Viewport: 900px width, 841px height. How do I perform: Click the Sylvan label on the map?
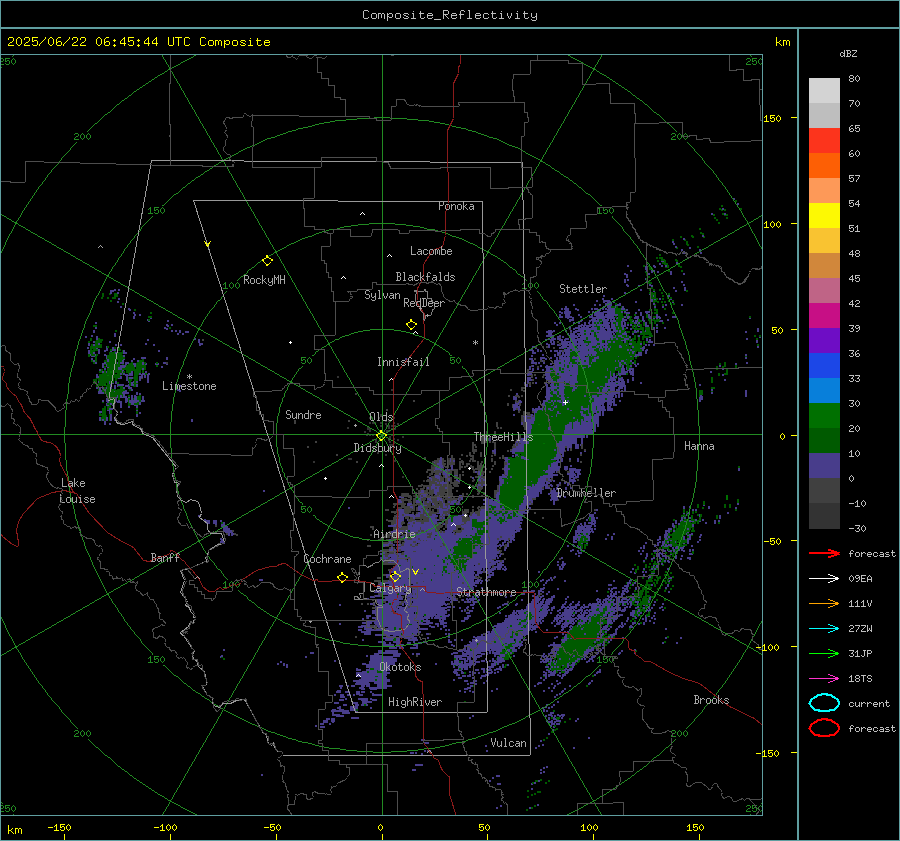click(382, 295)
